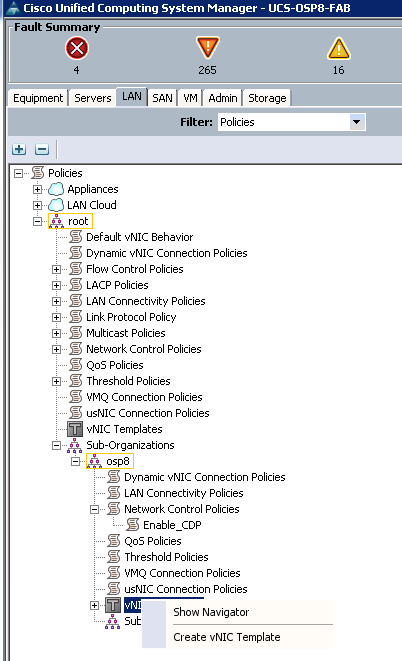Click the osp8 organization icon
Image resolution: width=402 pixels, height=661 pixels.
pyautogui.click(x=94, y=461)
